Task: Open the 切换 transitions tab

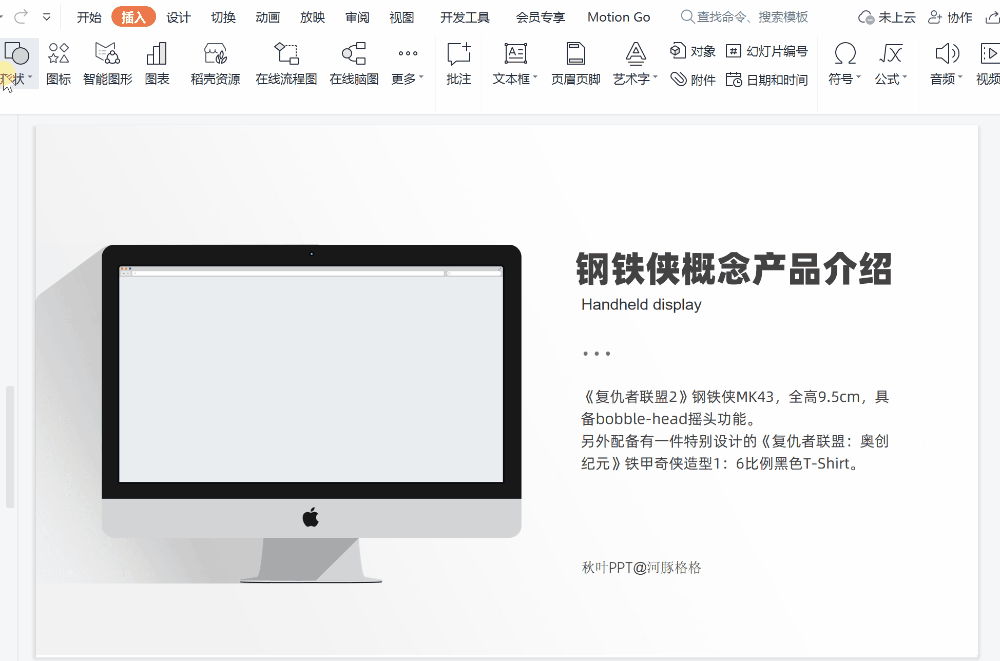Action: [x=223, y=17]
